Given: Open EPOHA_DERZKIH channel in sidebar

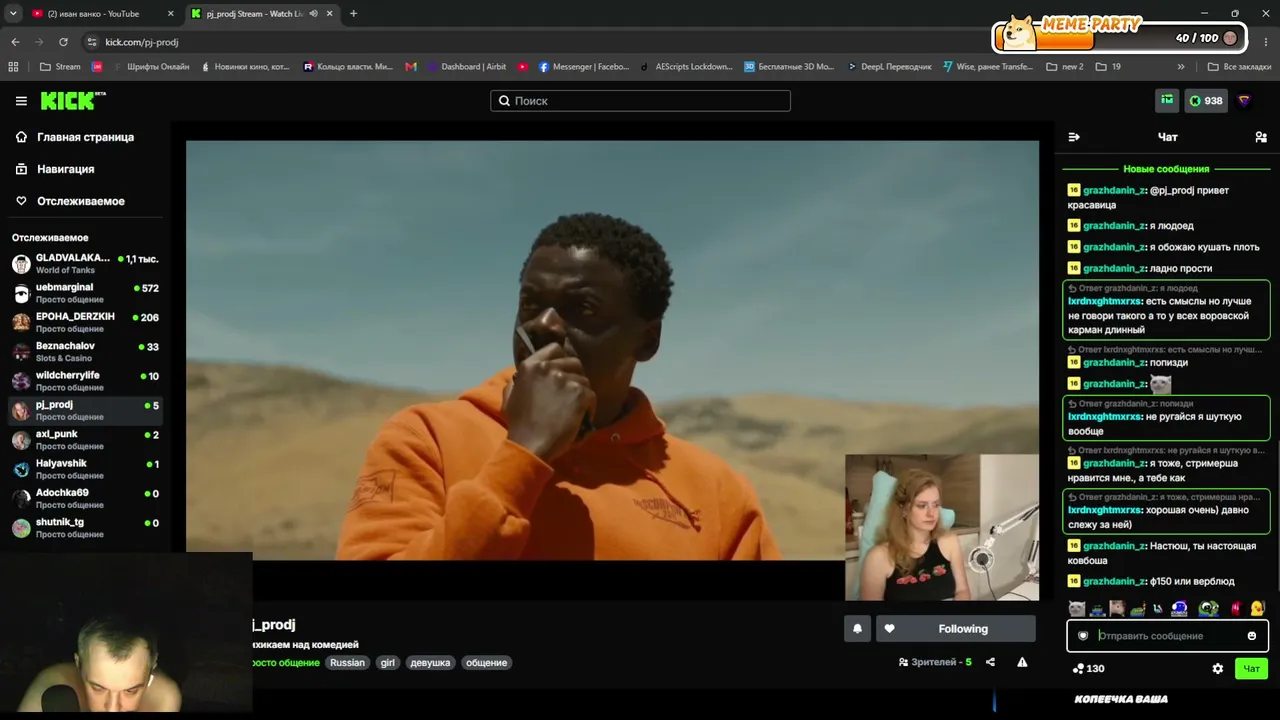Looking at the screenshot, I should tap(85, 322).
